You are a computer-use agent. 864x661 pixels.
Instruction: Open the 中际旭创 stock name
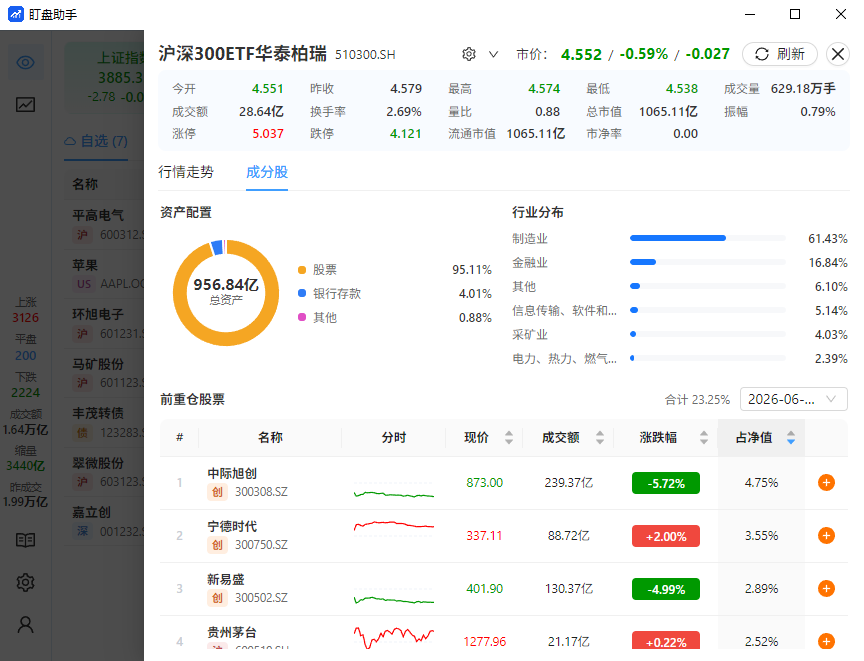coord(232,474)
